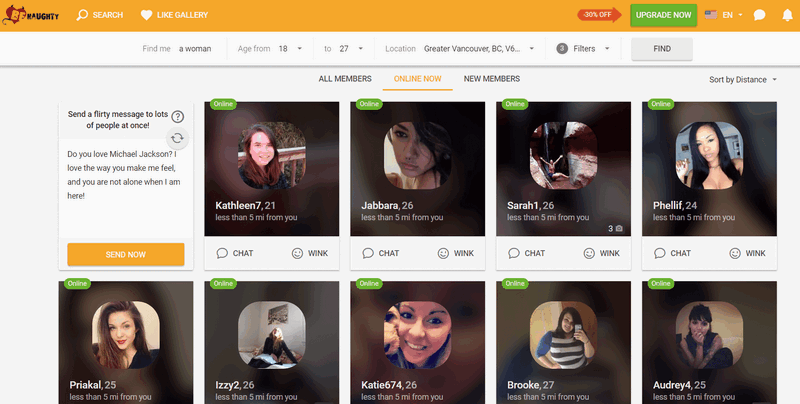Refresh the flirty message suggestion

click(177, 138)
